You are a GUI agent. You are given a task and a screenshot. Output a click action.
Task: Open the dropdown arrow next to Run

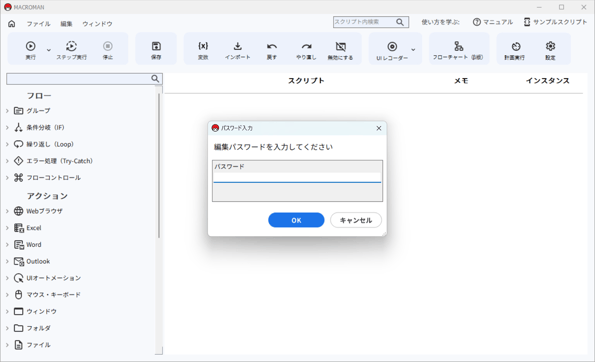pyautogui.click(x=49, y=50)
